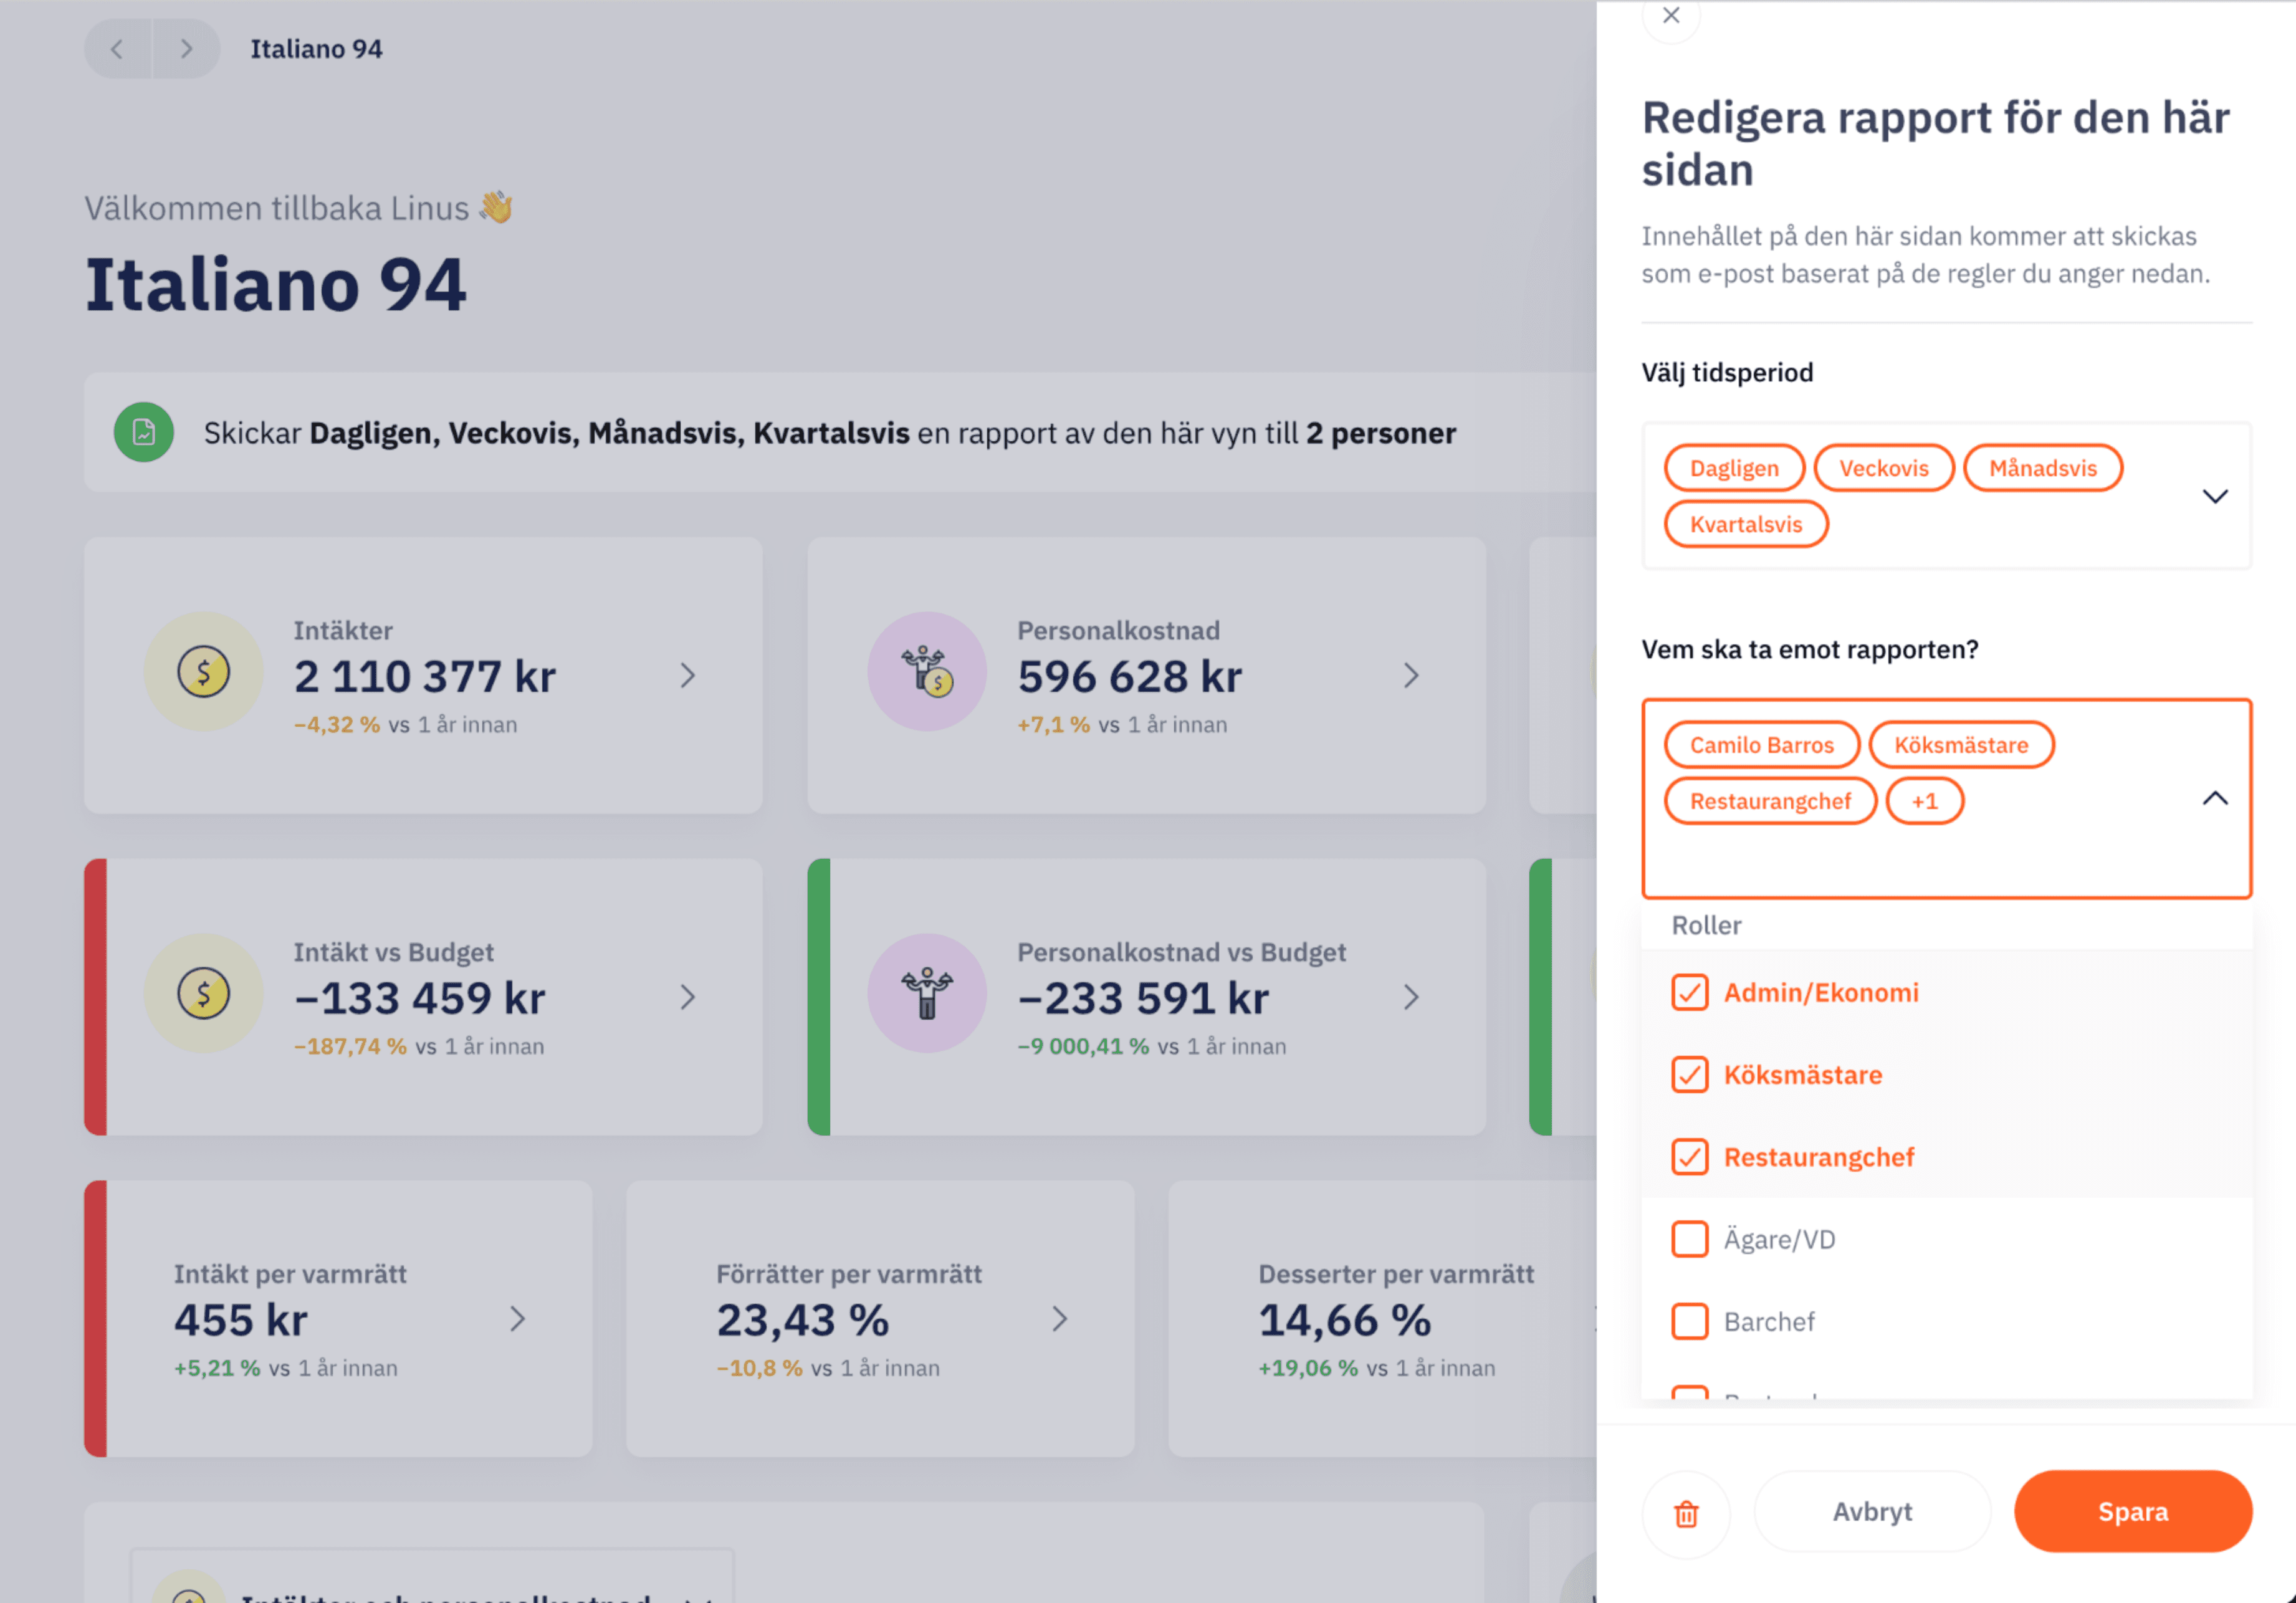Click the Köksmästare recipient tag
Screen dimensions: 2296x1603
pyautogui.click(x=1961, y=745)
